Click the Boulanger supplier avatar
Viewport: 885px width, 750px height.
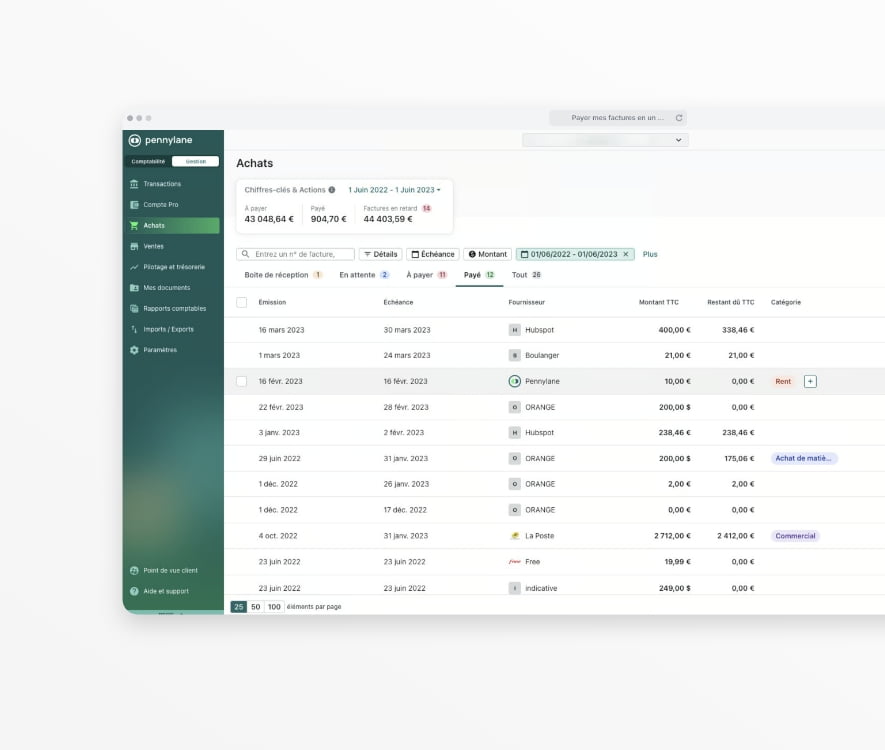coord(515,356)
